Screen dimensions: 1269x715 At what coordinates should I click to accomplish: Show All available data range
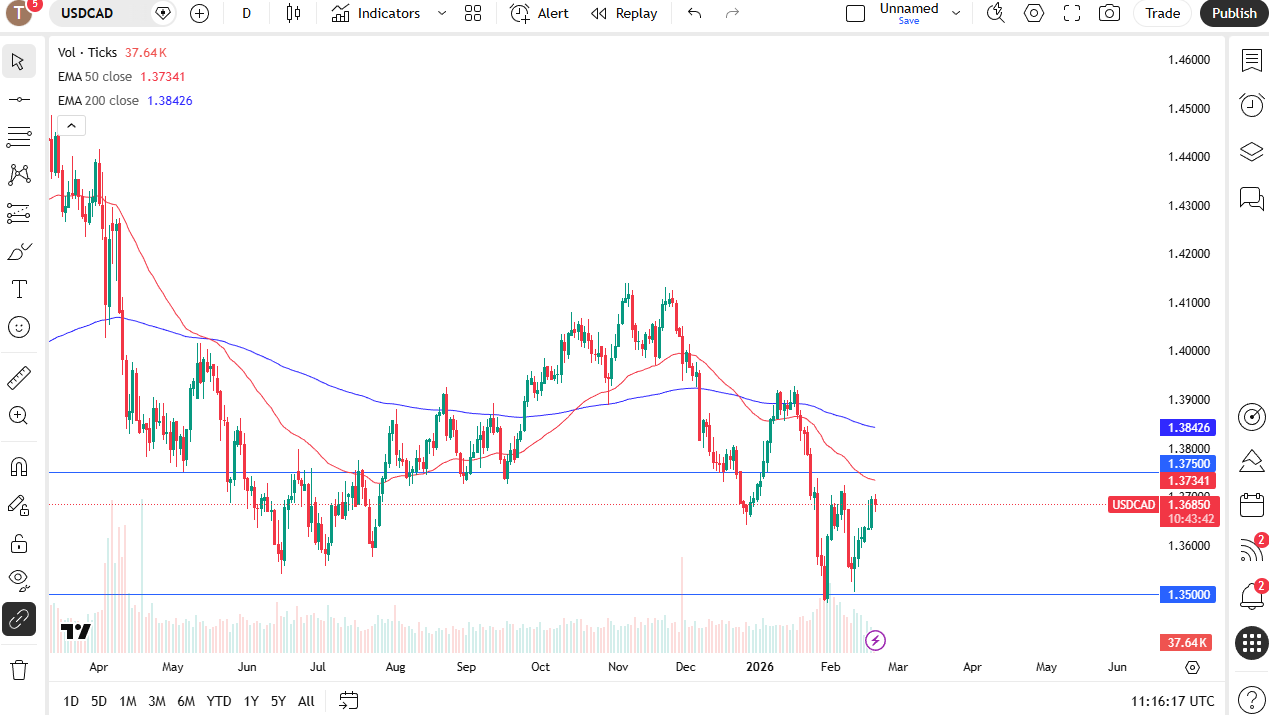306,701
